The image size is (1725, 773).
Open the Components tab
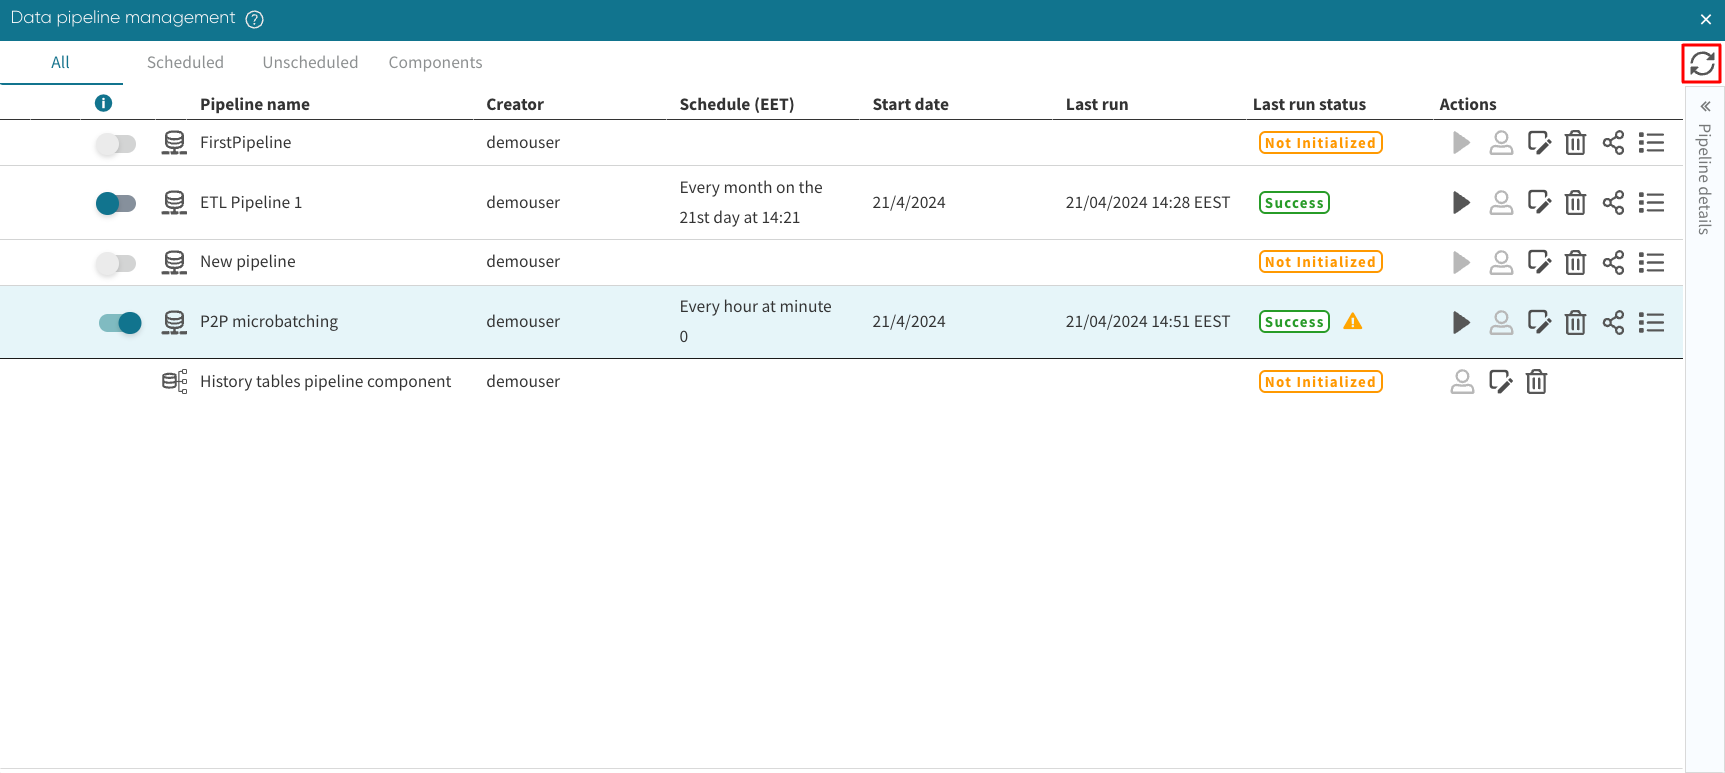435,62
